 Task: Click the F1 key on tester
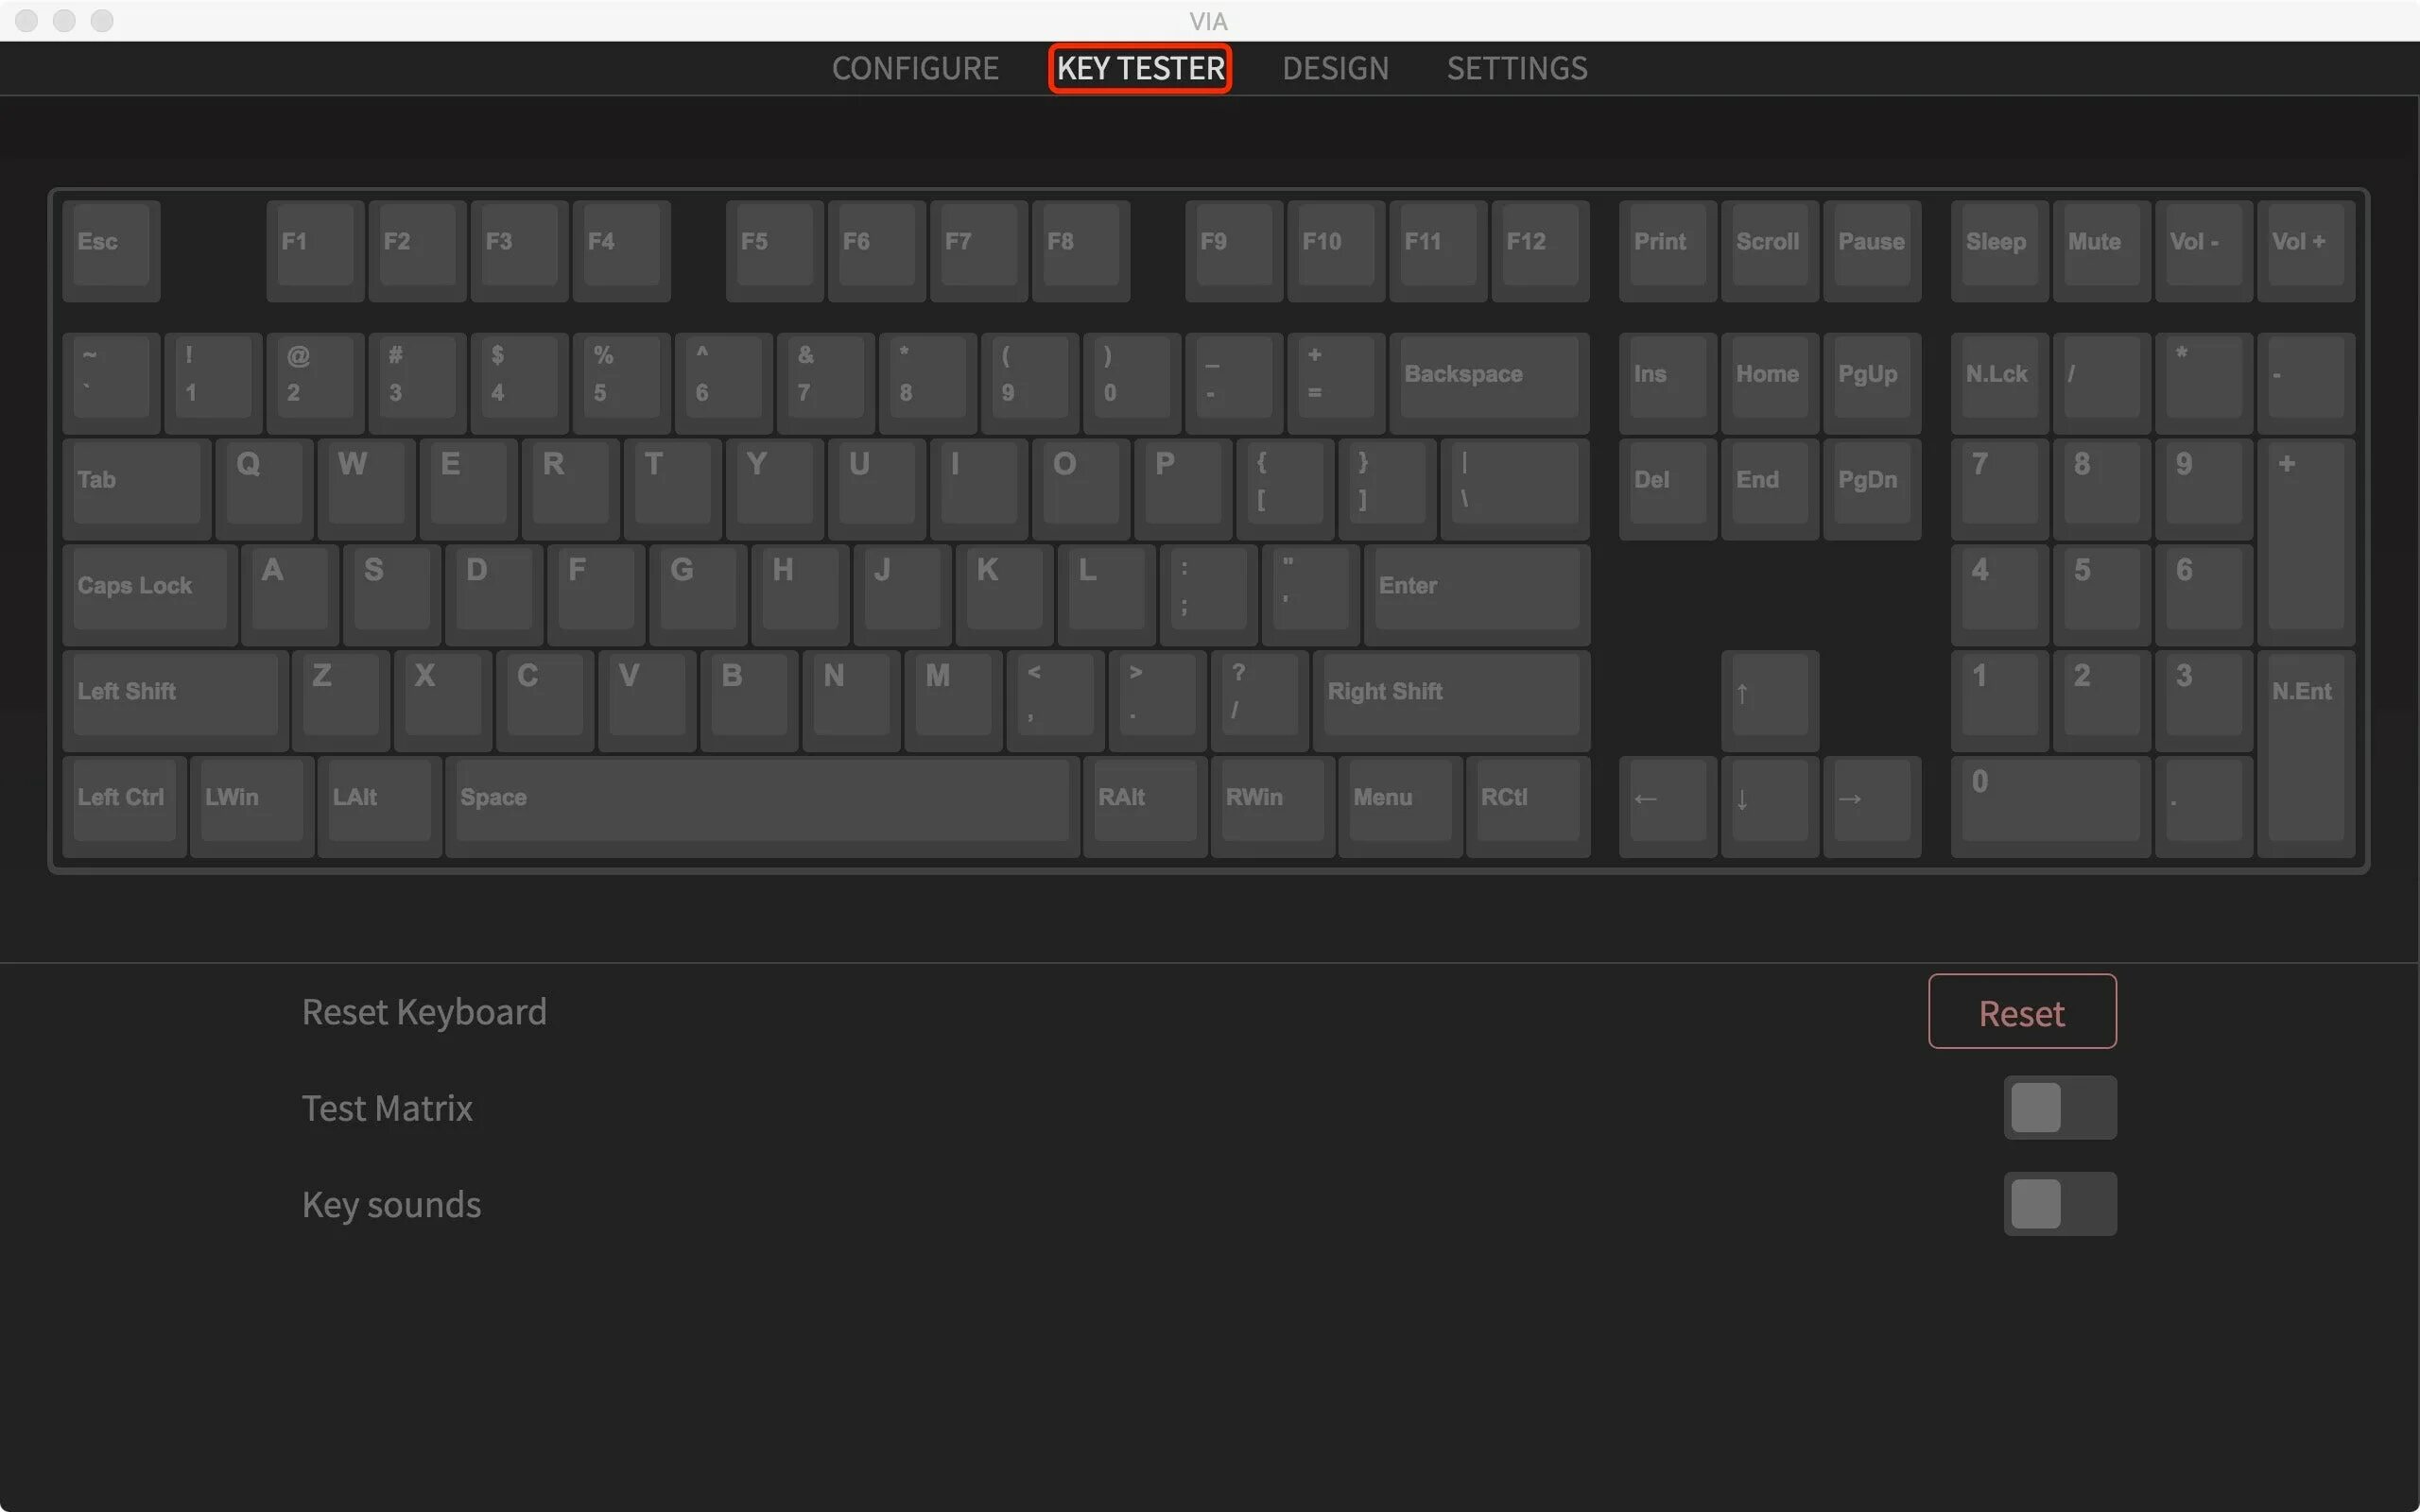click(x=294, y=242)
